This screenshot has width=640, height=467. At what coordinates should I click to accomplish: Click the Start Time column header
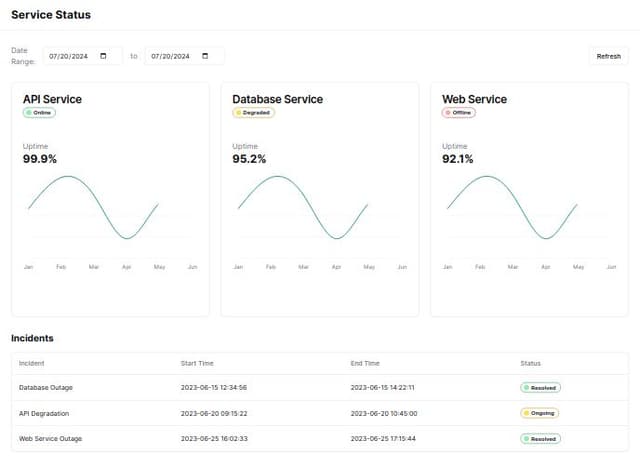(x=197, y=363)
